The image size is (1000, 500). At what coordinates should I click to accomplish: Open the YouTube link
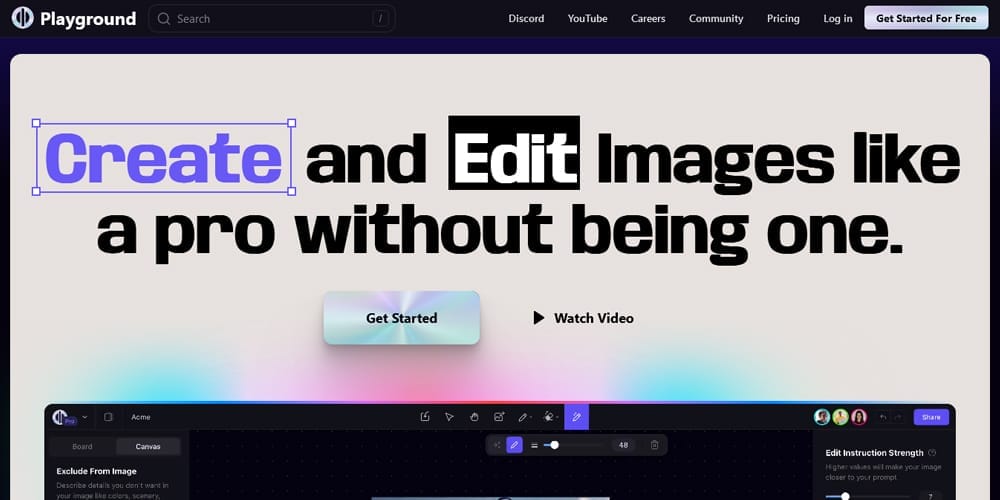click(587, 18)
